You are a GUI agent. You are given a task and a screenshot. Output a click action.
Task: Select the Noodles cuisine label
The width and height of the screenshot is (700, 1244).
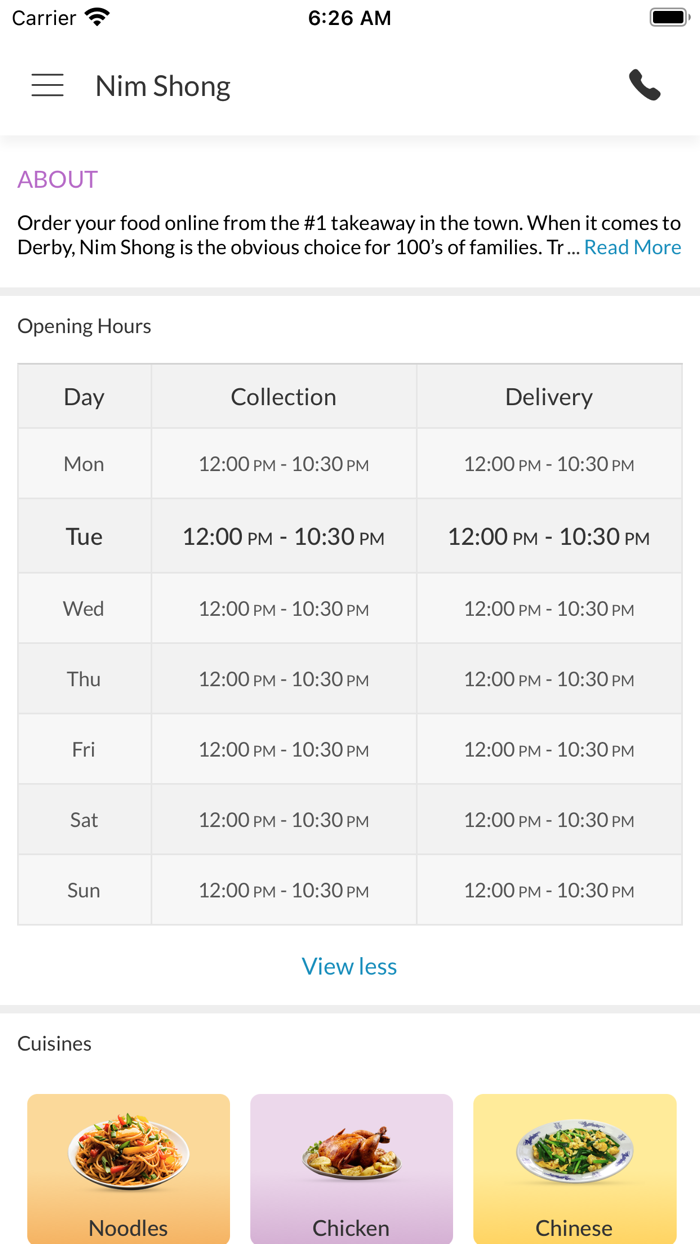click(x=128, y=1227)
